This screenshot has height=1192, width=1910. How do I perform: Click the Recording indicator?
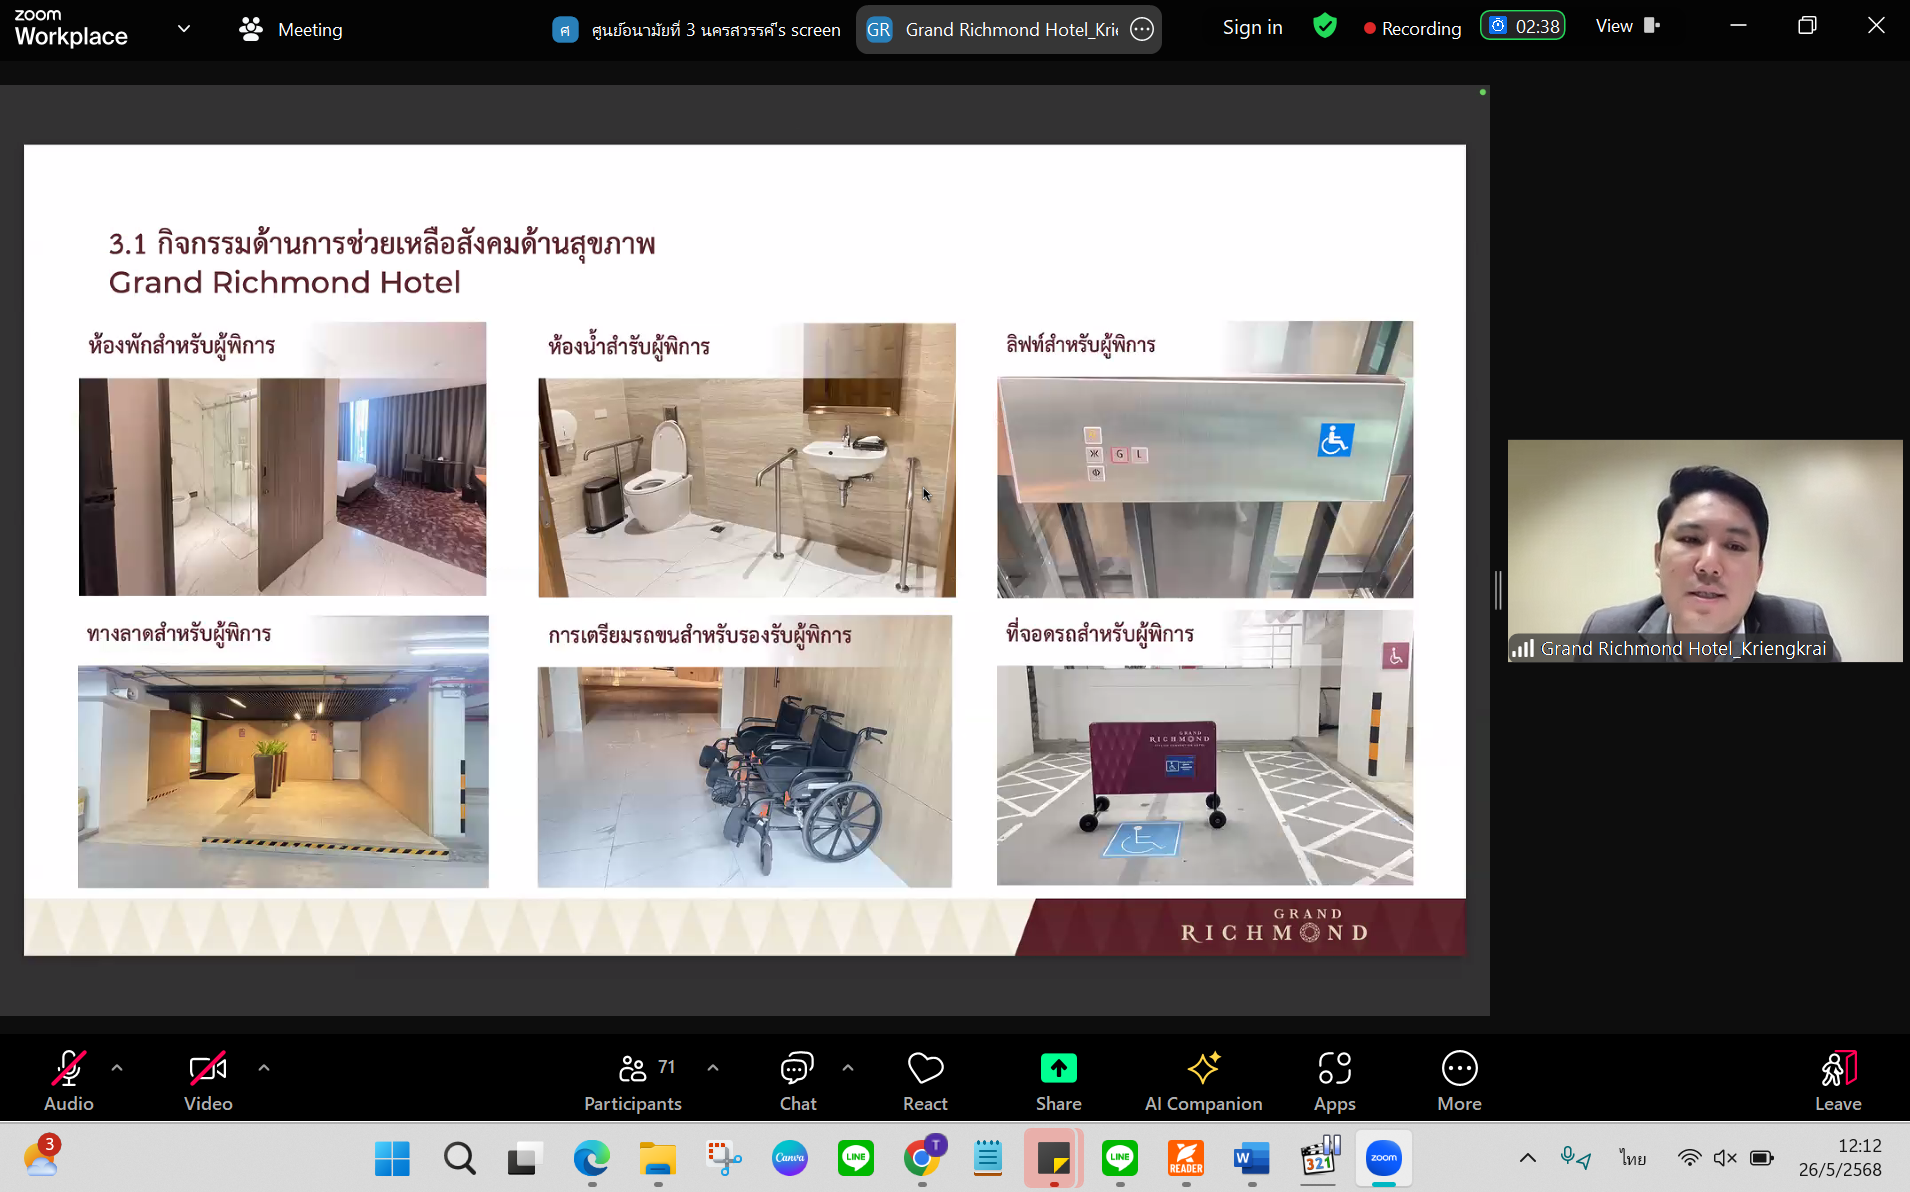[1412, 28]
